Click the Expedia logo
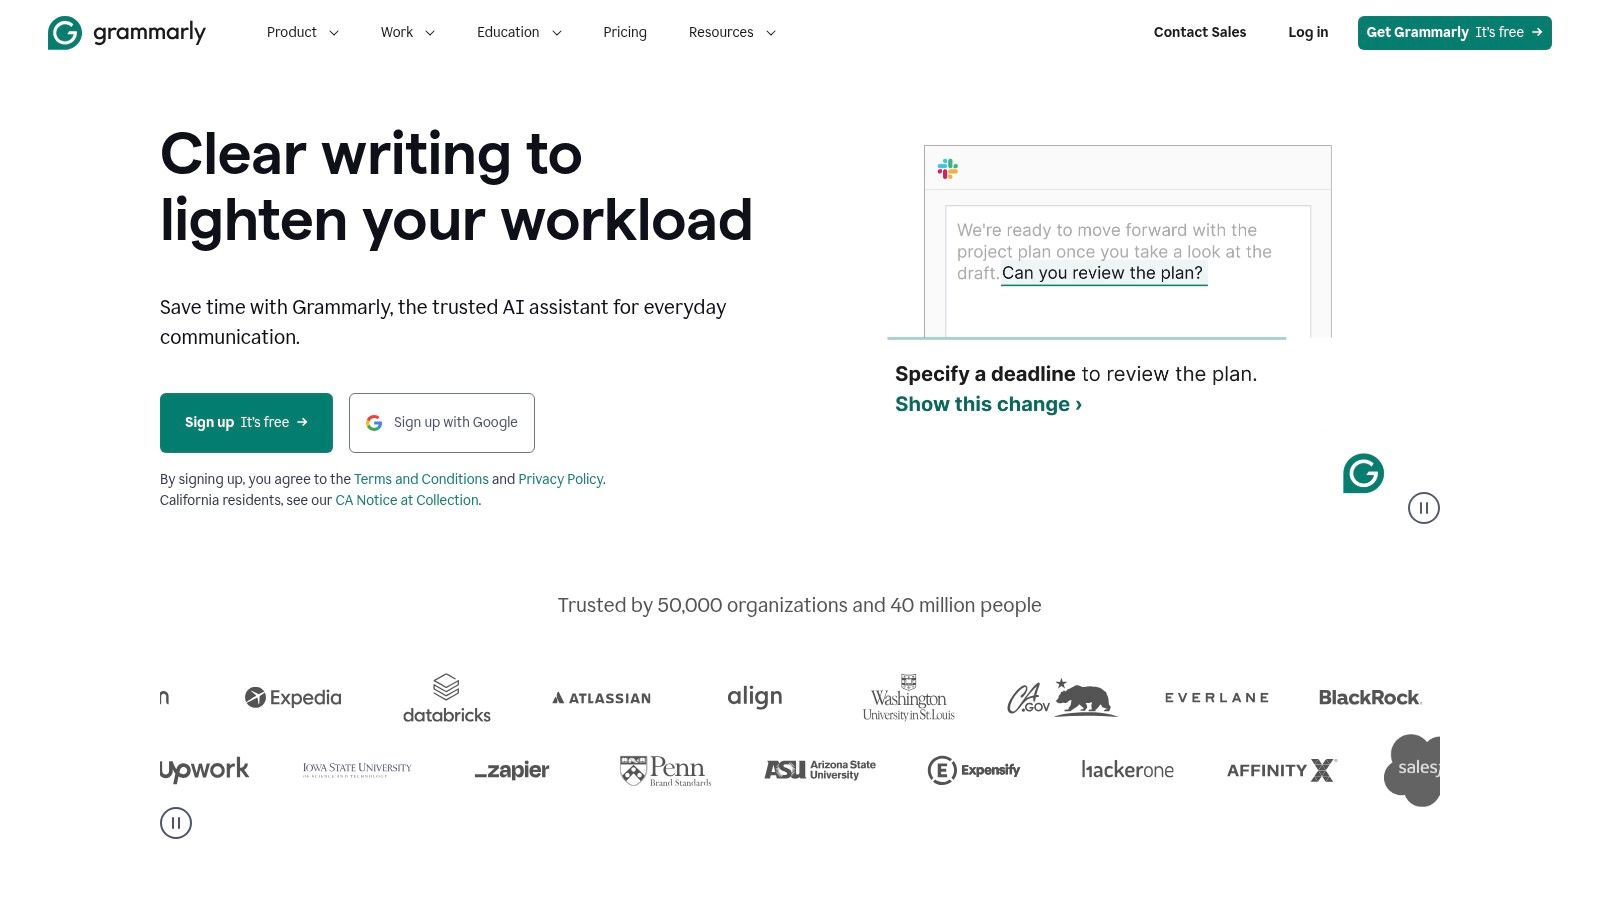 293,697
